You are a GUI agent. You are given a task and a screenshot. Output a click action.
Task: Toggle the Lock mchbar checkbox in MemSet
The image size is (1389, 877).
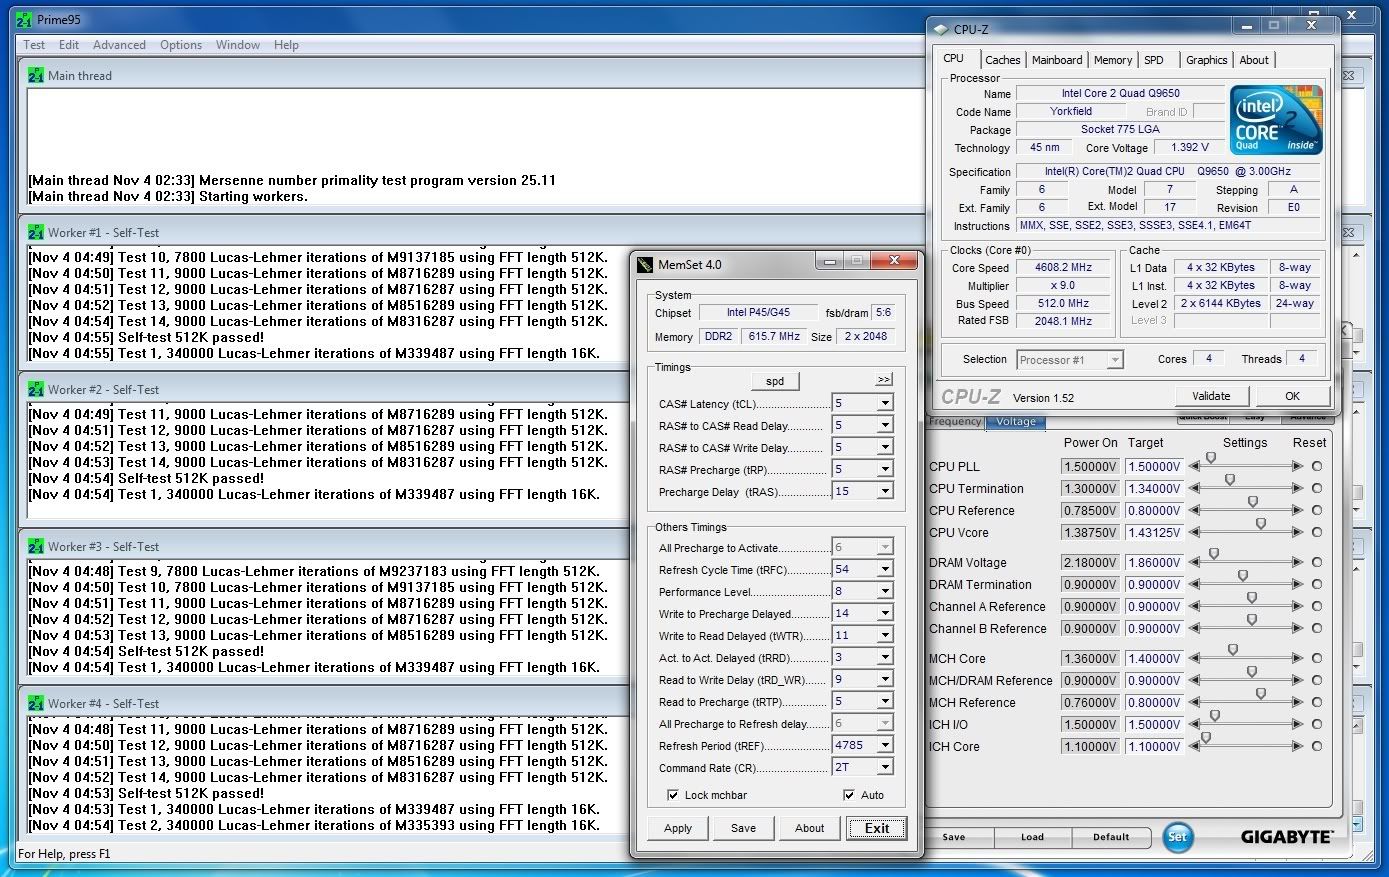(x=673, y=795)
